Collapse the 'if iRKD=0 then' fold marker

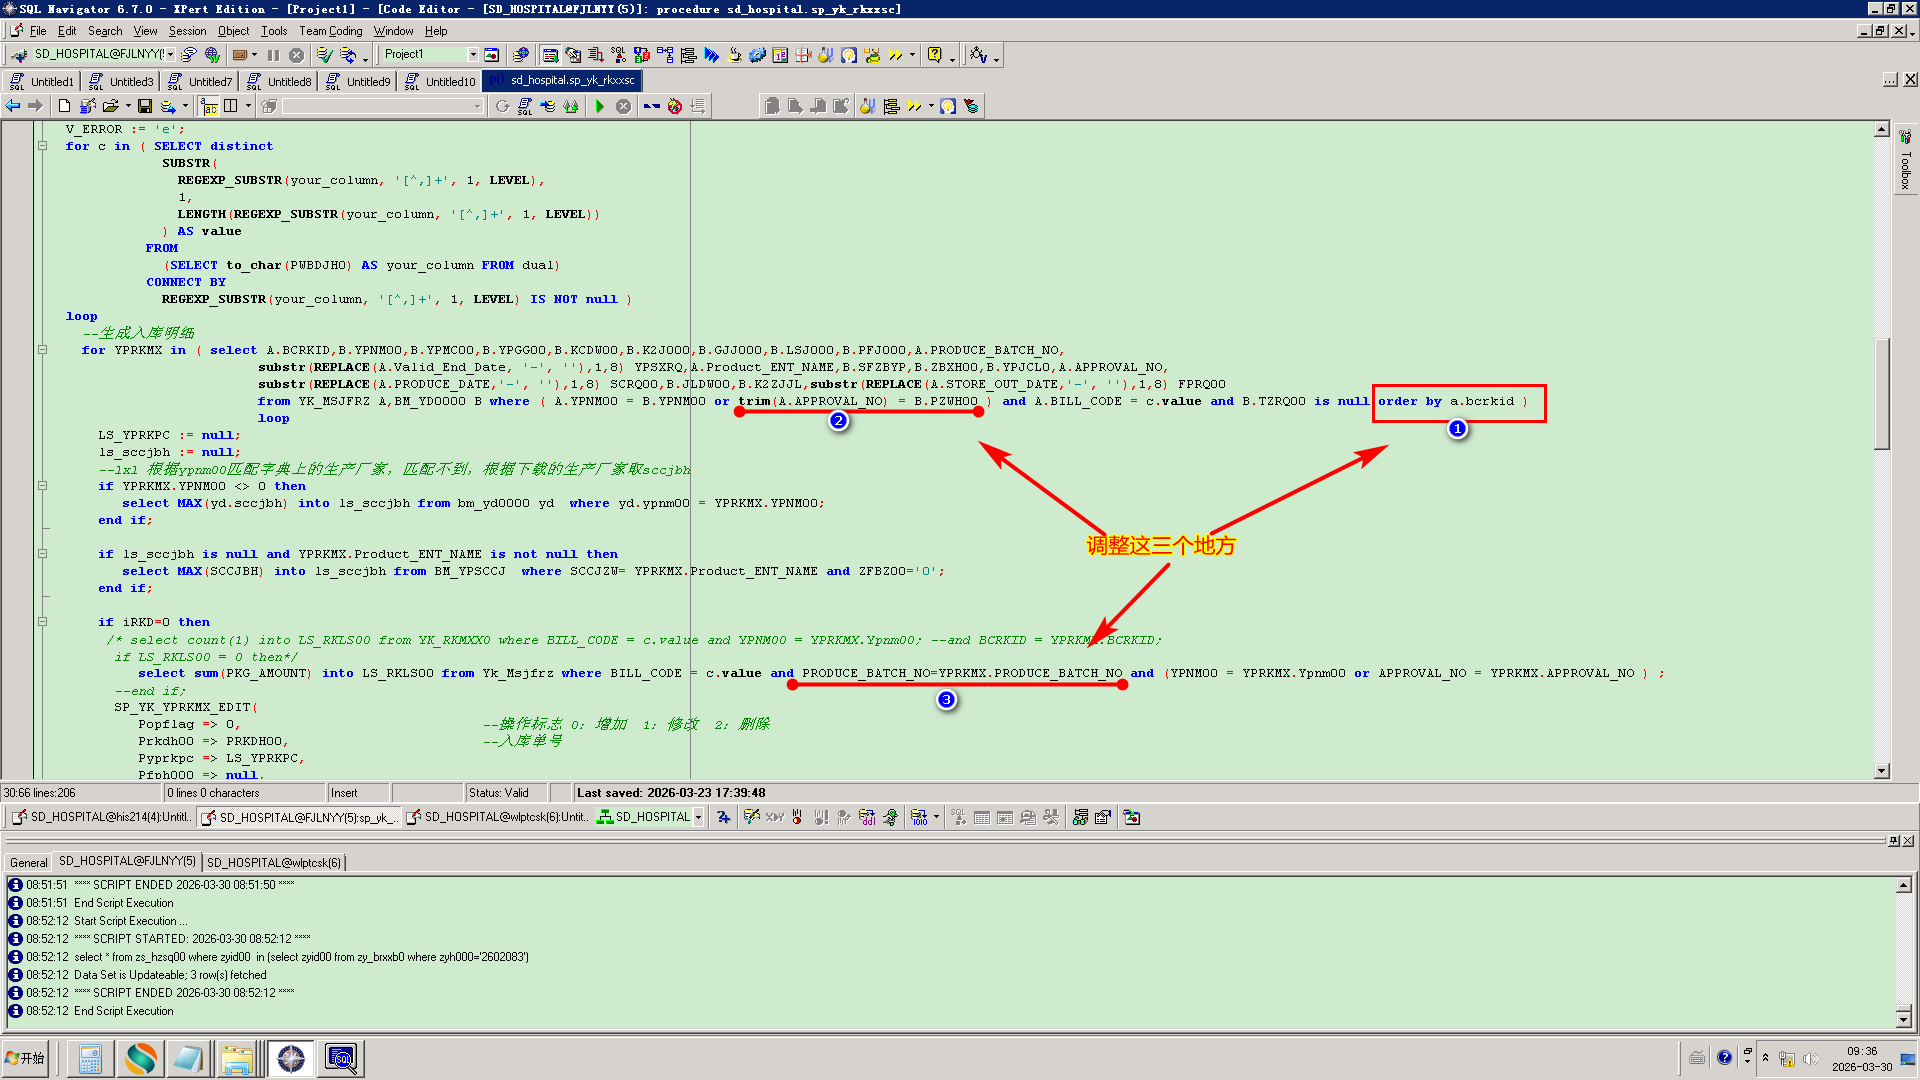point(43,622)
